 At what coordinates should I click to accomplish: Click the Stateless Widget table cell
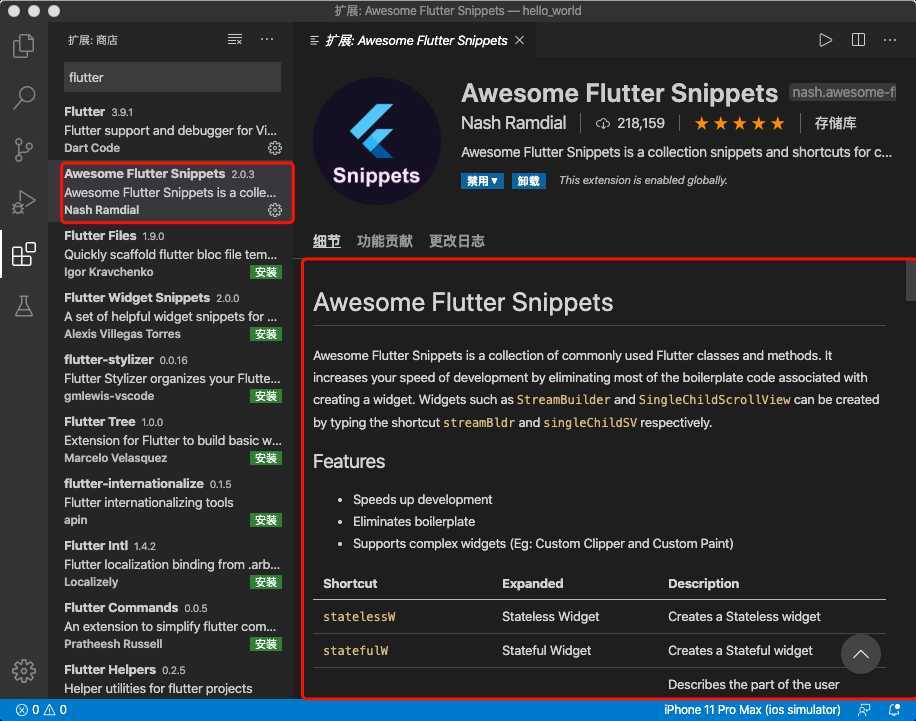550,617
